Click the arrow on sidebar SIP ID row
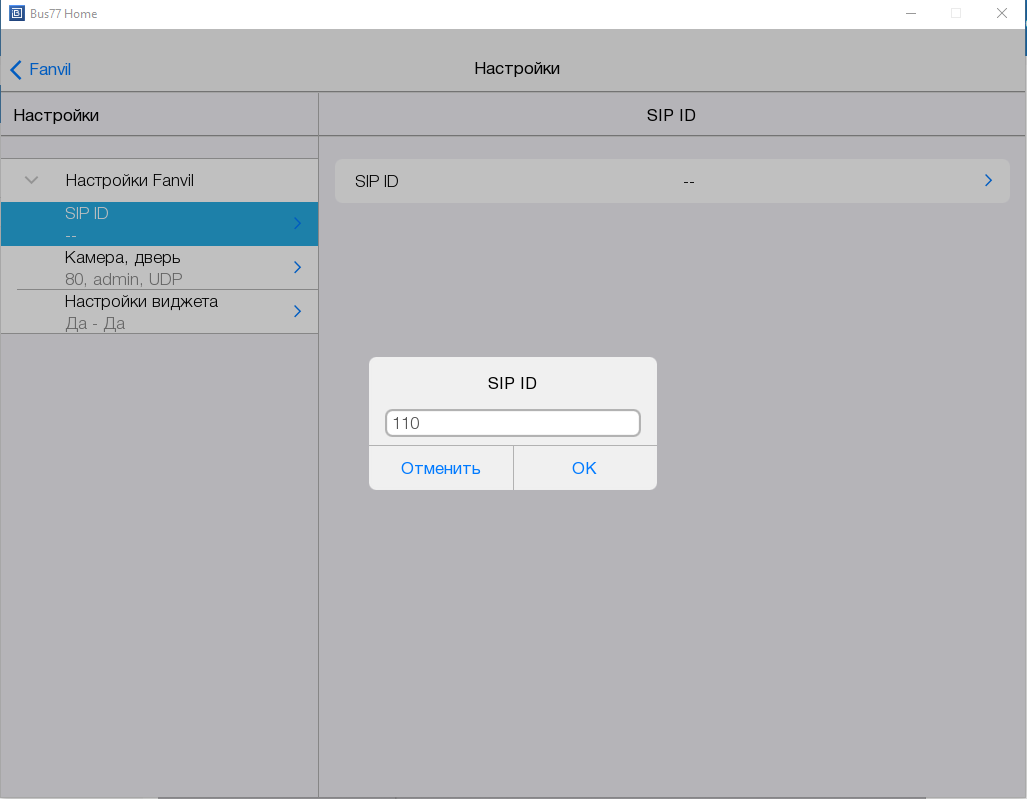 (x=297, y=224)
